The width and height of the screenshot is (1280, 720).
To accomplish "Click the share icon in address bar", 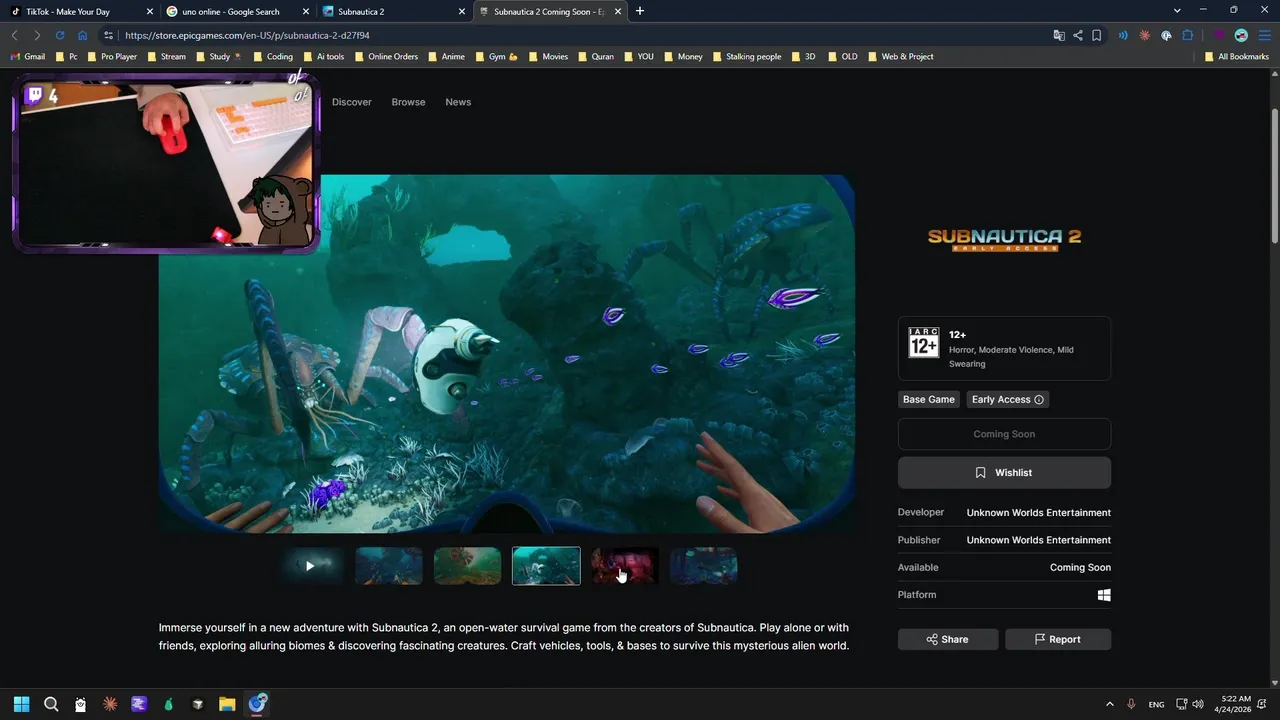I will point(1078,35).
